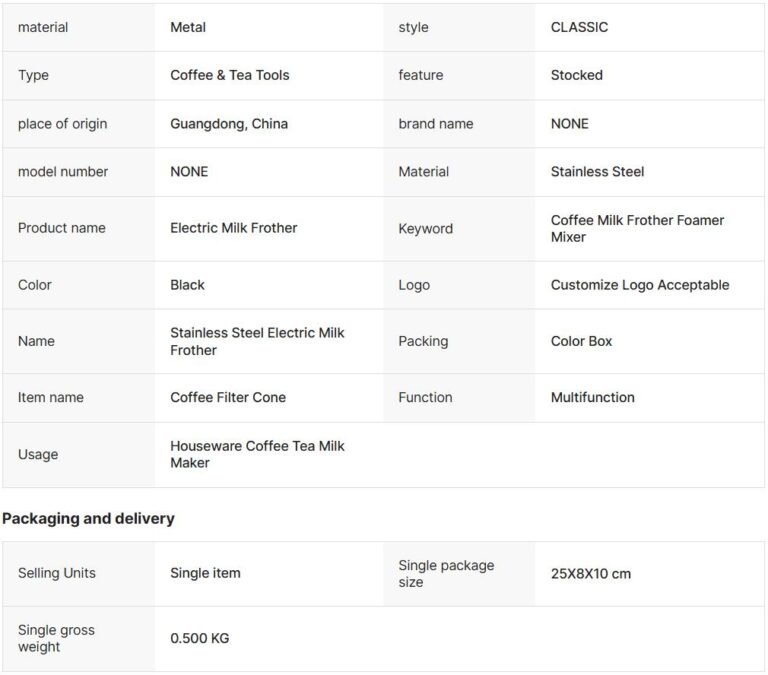Viewport: 768px width, 675px height.
Task: Select the 25X8X10 cm package size value
Action: point(591,574)
